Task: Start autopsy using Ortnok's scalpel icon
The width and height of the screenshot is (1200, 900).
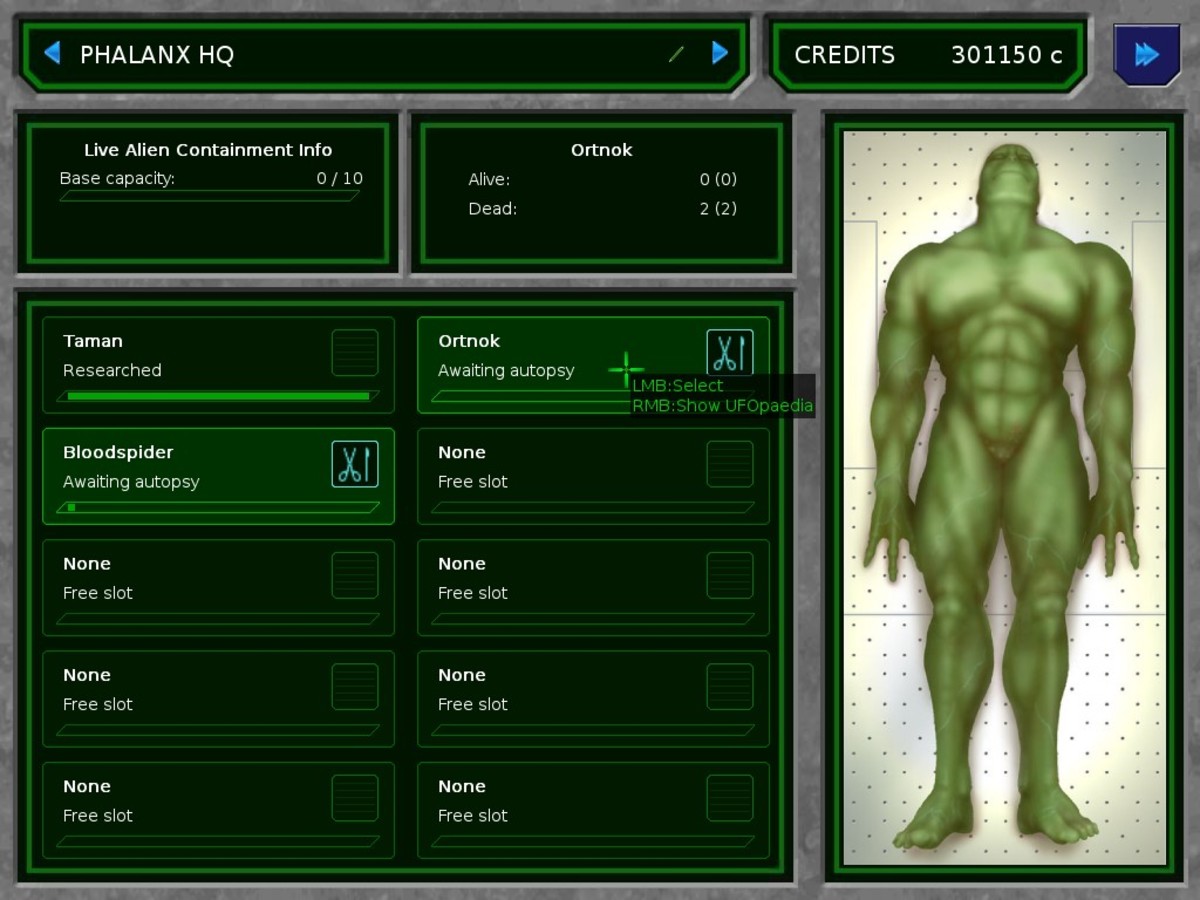Action: [730, 353]
